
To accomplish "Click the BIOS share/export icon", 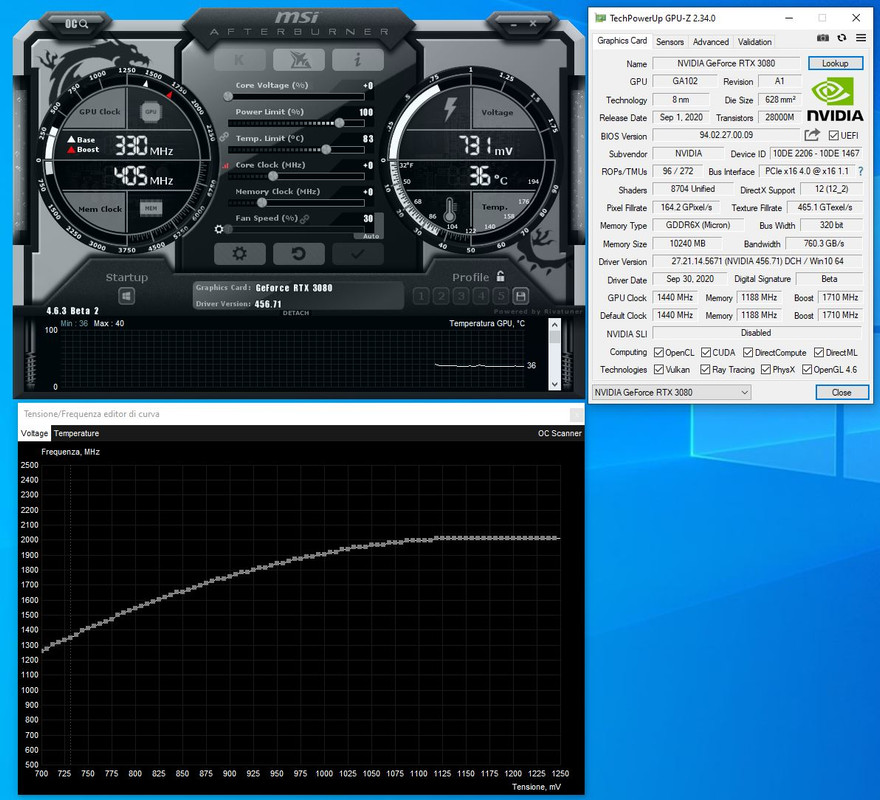I will click(x=812, y=135).
